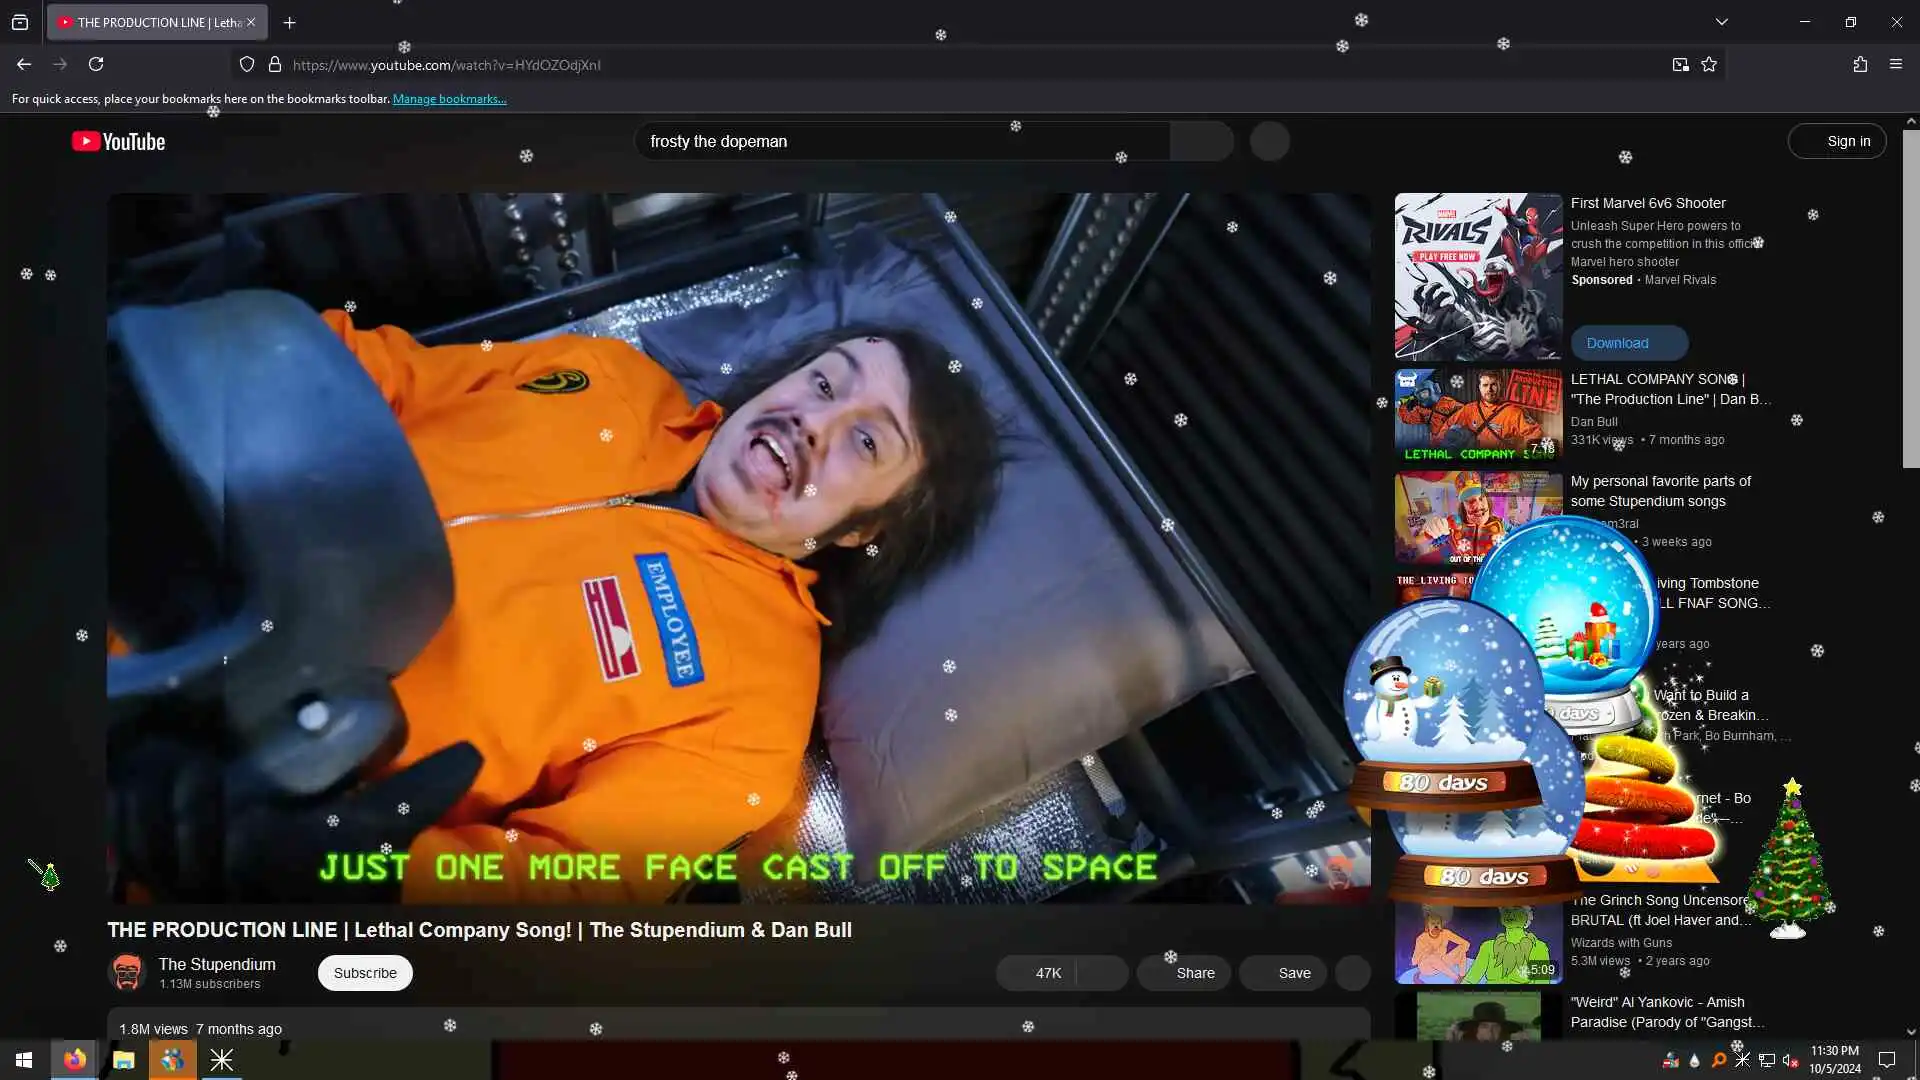
Task: Open The Stupendium channel avatar
Action: click(x=127, y=972)
